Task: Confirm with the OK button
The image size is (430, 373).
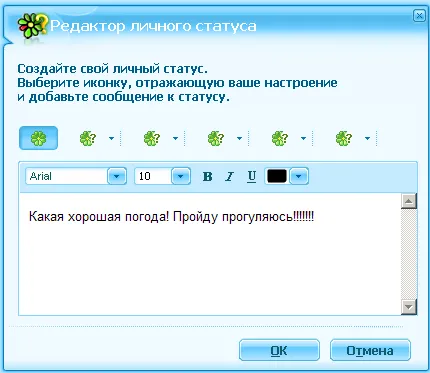Action: [279, 350]
